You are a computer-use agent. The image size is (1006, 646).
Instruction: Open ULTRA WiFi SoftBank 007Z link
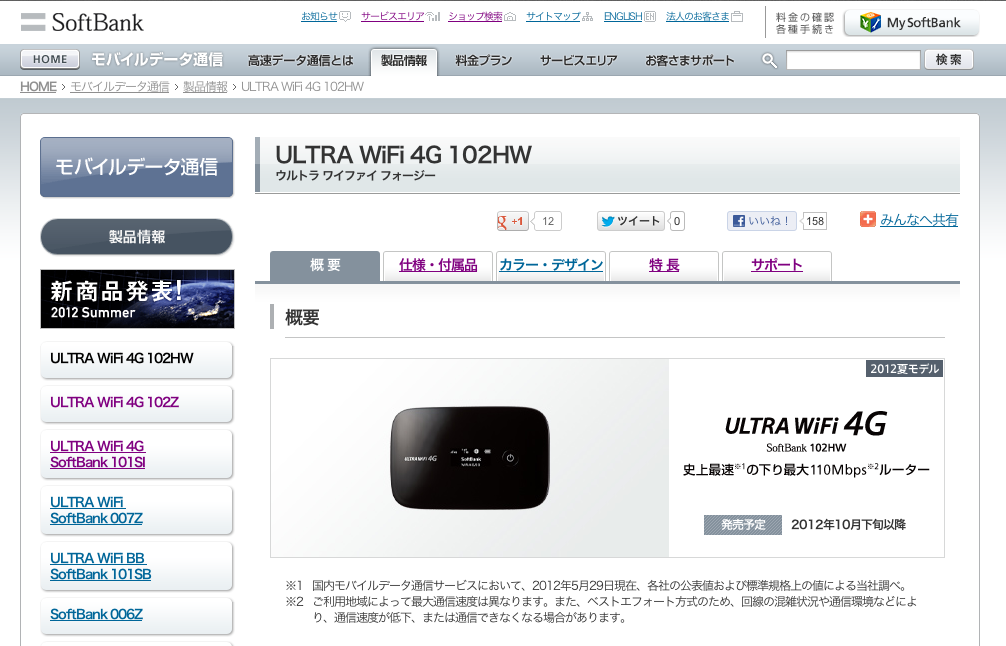136,510
